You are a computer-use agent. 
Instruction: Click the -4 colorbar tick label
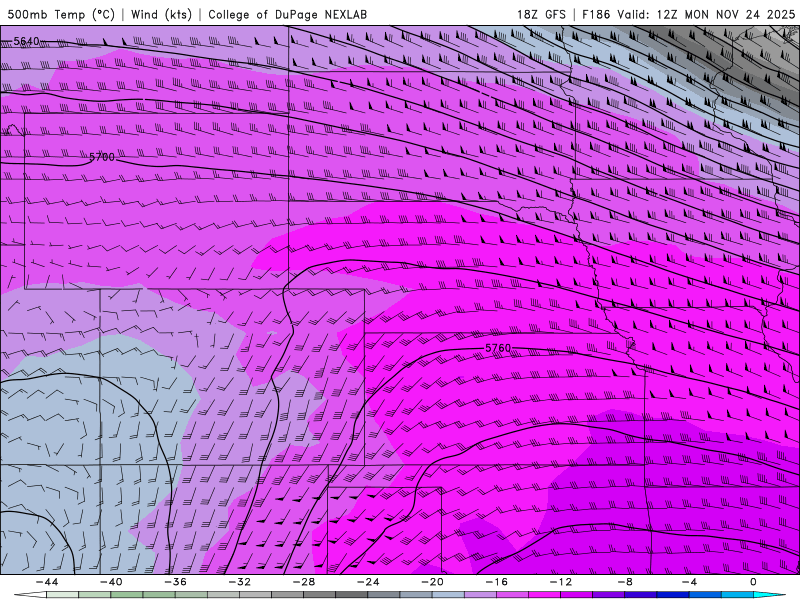(690, 582)
